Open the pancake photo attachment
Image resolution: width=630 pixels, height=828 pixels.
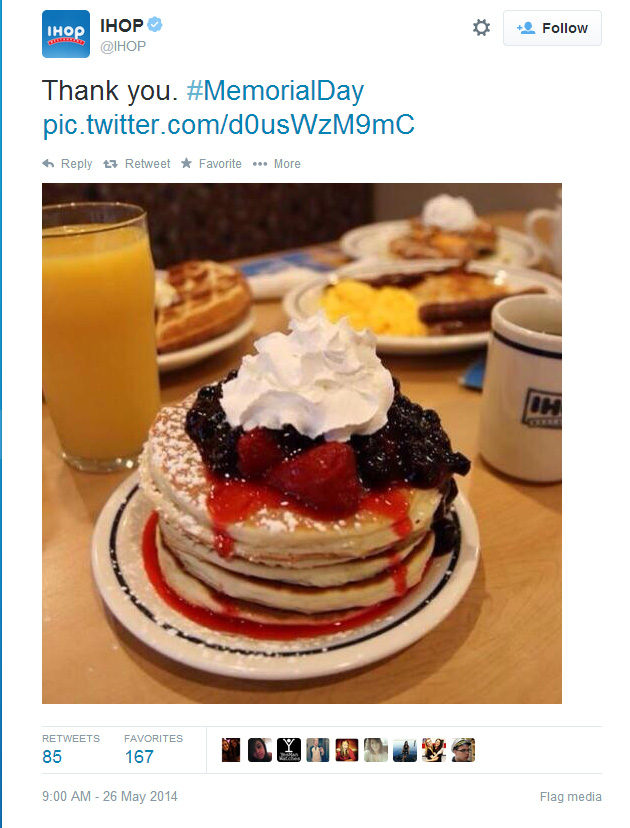[x=302, y=443]
